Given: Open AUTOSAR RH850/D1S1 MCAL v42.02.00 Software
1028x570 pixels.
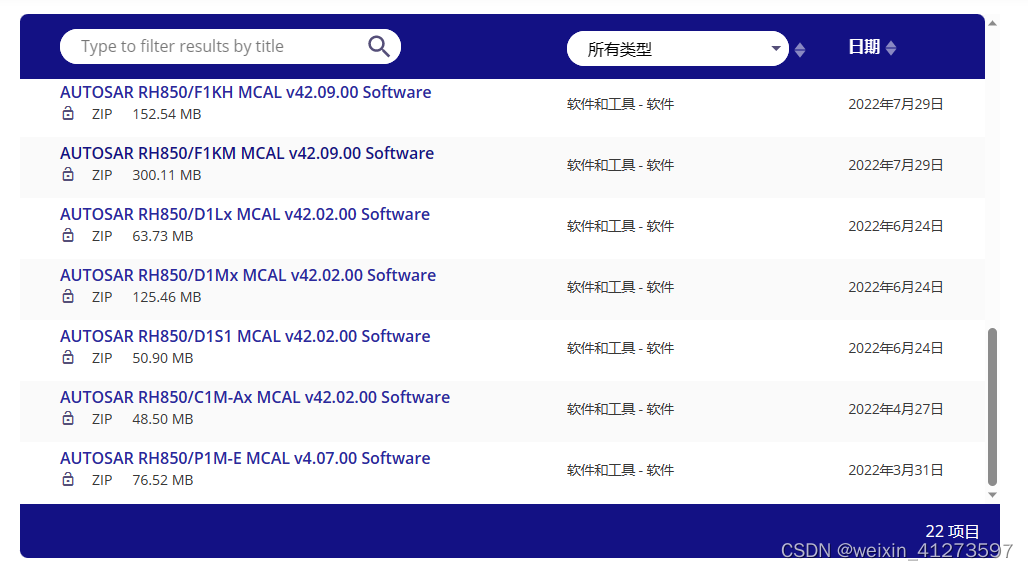Looking at the screenshot, I should pos(245,336).
